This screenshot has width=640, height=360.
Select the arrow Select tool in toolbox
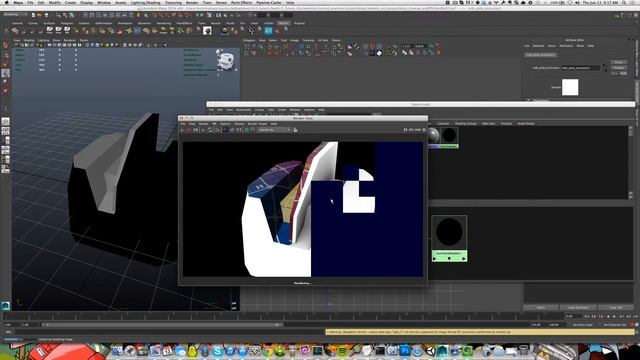click(x=5, y=45)
